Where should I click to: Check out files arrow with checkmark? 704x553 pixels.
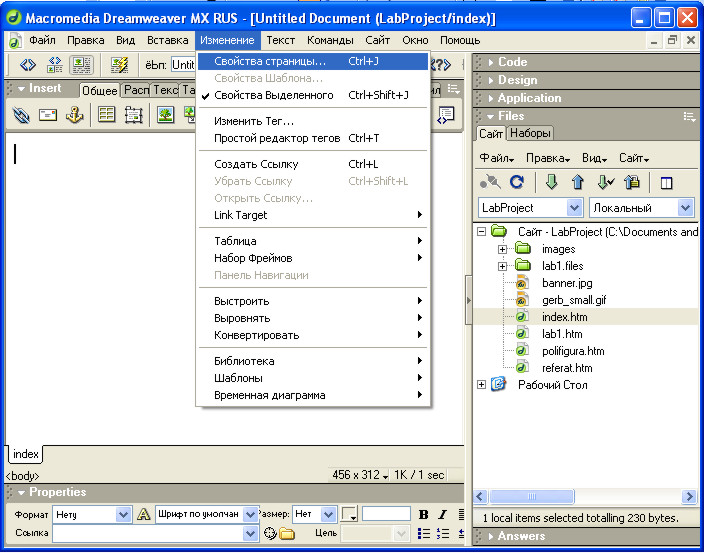[x=605, y=182]
